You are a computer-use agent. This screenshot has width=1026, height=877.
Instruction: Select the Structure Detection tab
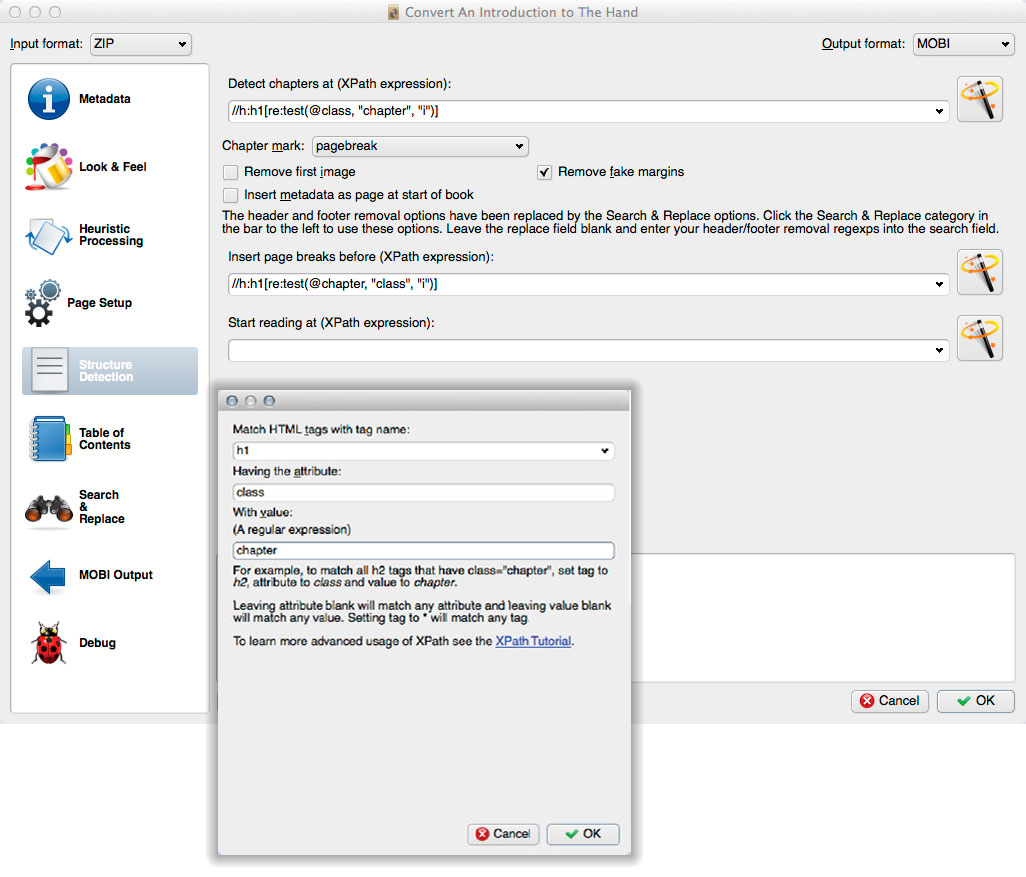(110, 371)
